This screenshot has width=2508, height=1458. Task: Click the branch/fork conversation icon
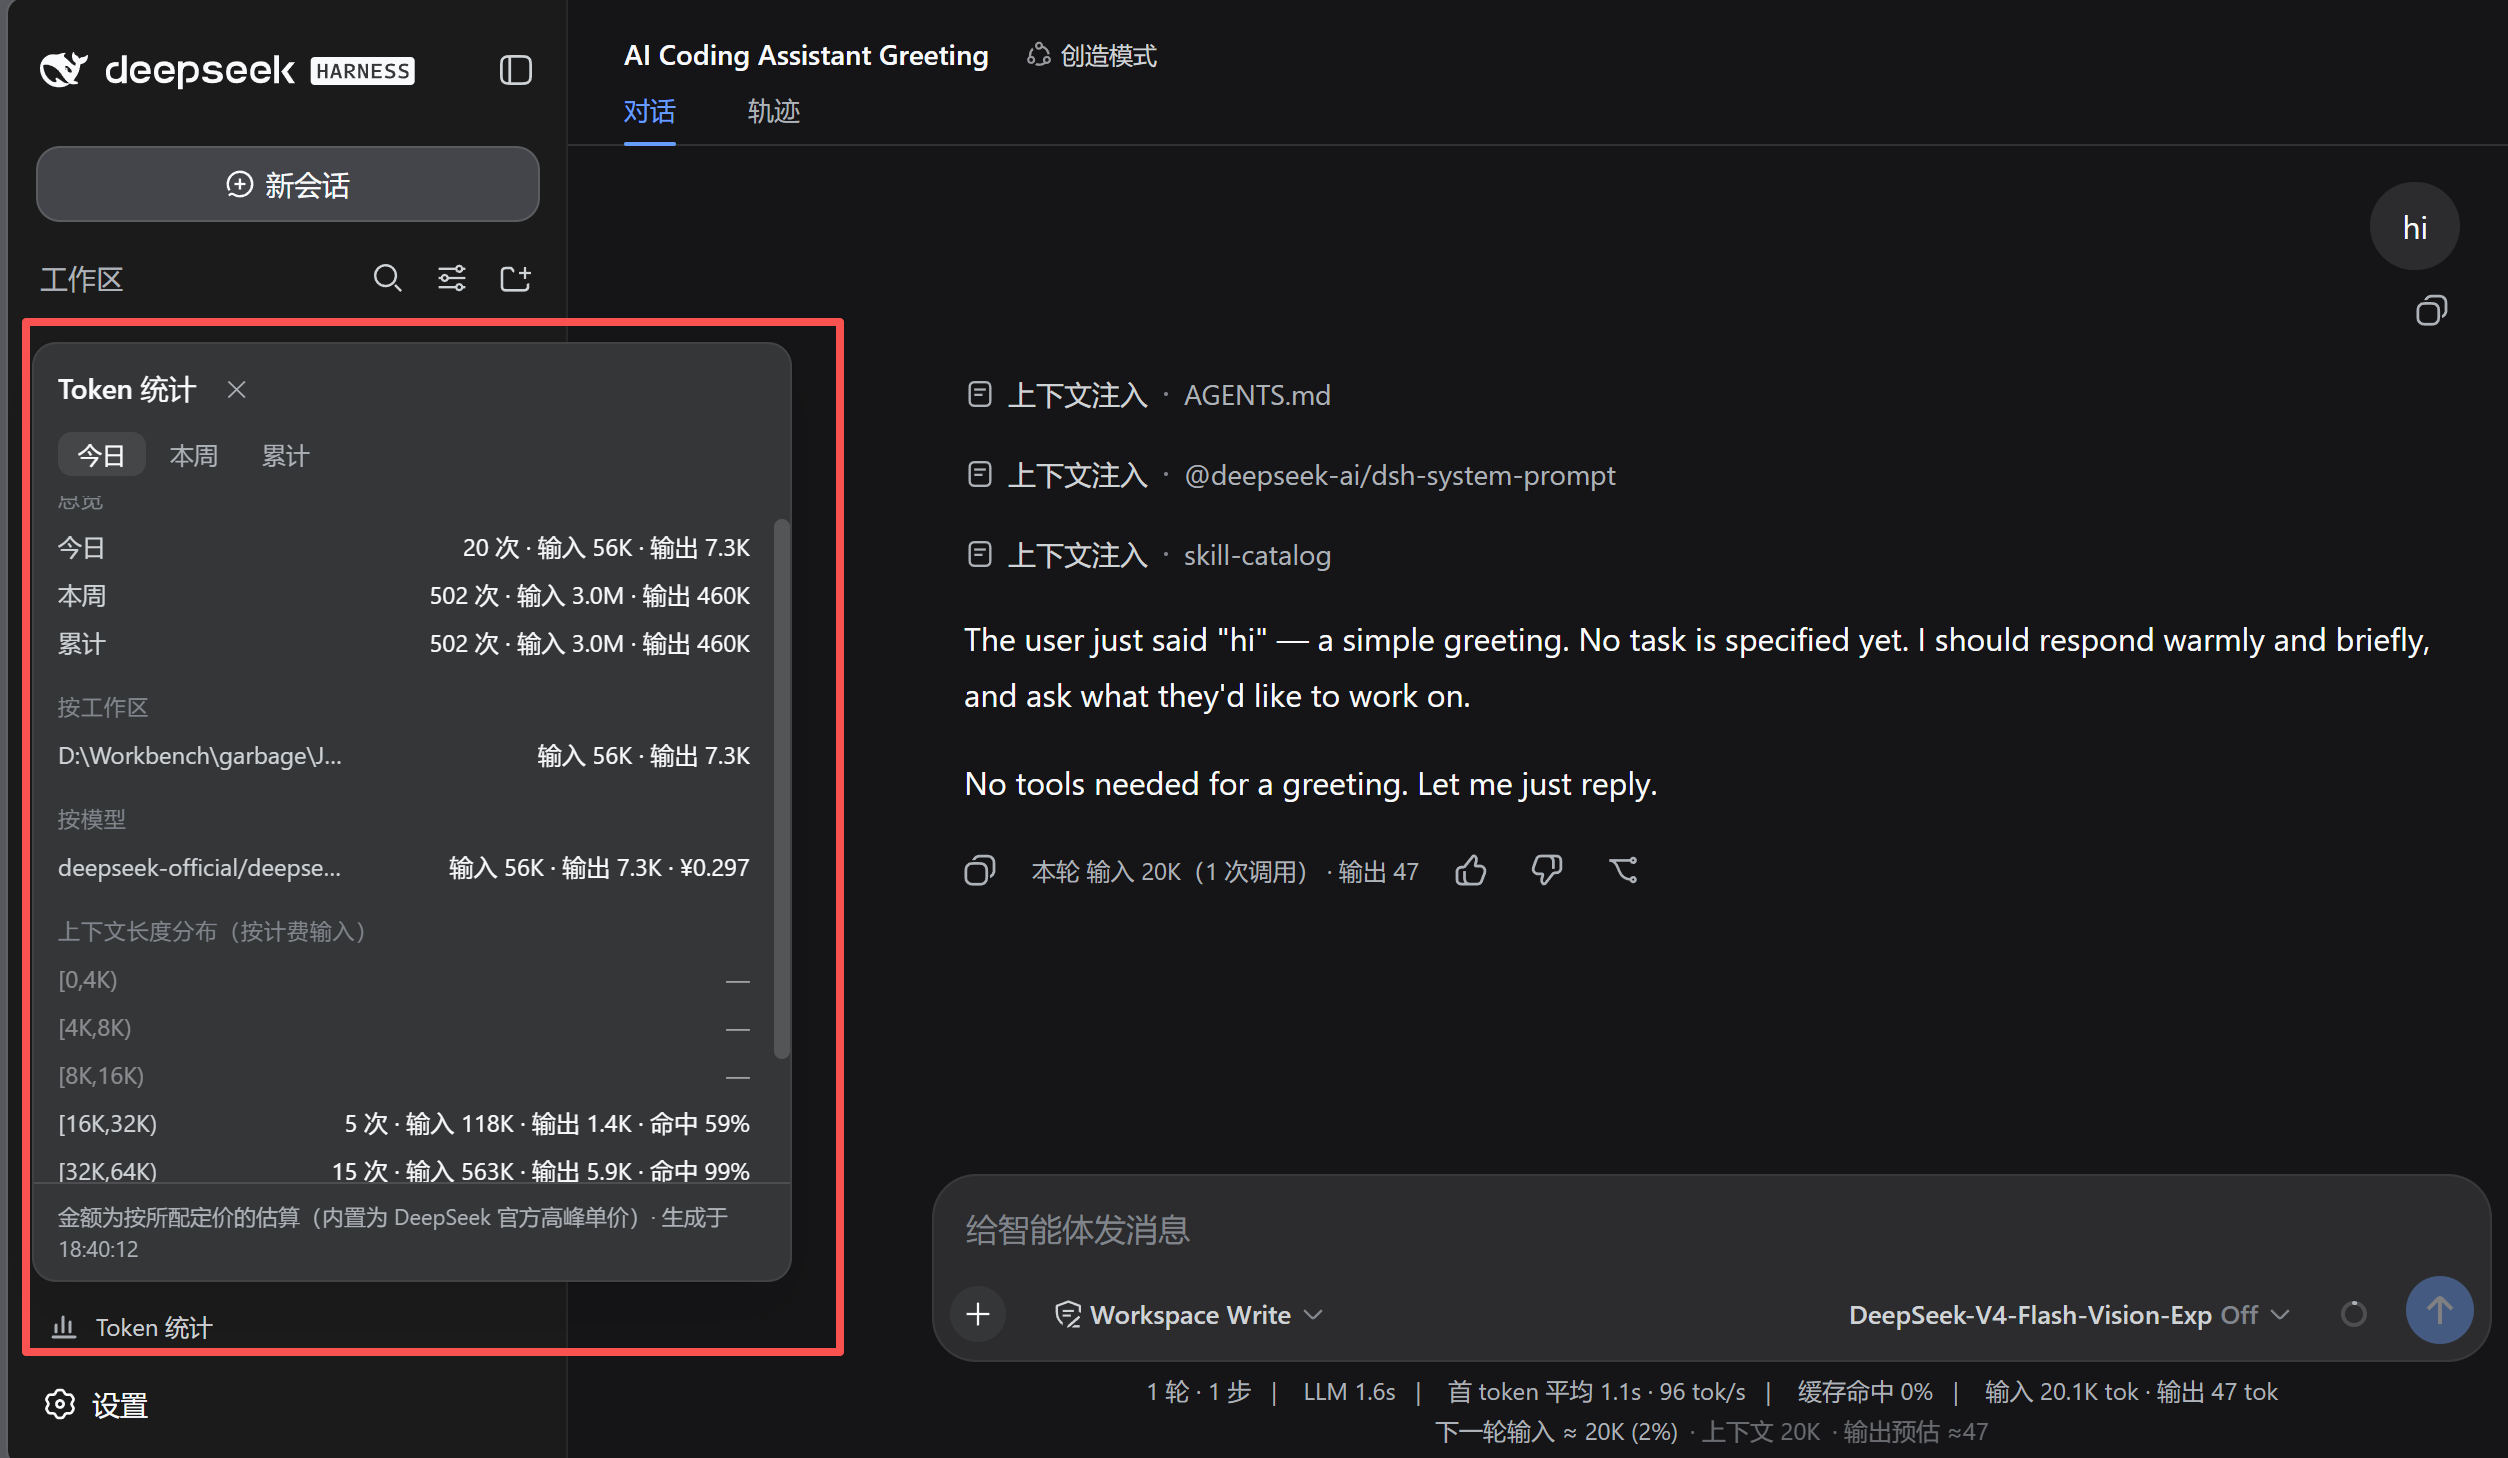pyautogui.click(x=1623, y=871)
